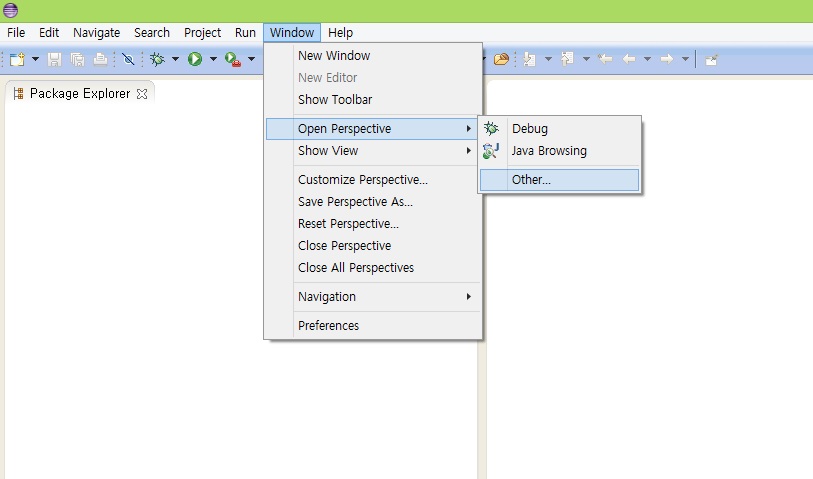Choose Java Browsing perspective
Viewport: 813px width, 479px height.
coord(549,151)
